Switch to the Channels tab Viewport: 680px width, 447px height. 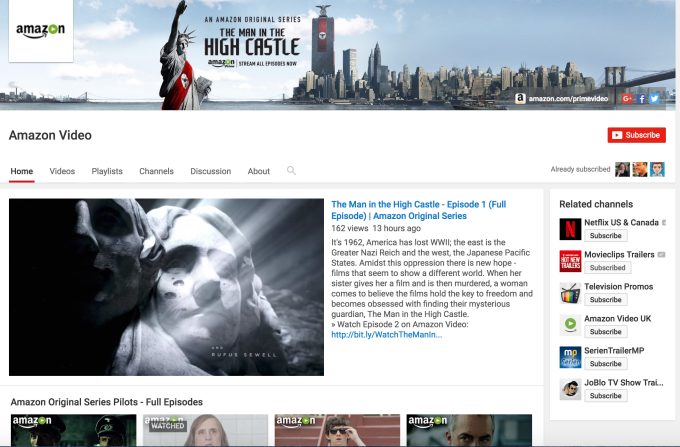tap(157, 171)
